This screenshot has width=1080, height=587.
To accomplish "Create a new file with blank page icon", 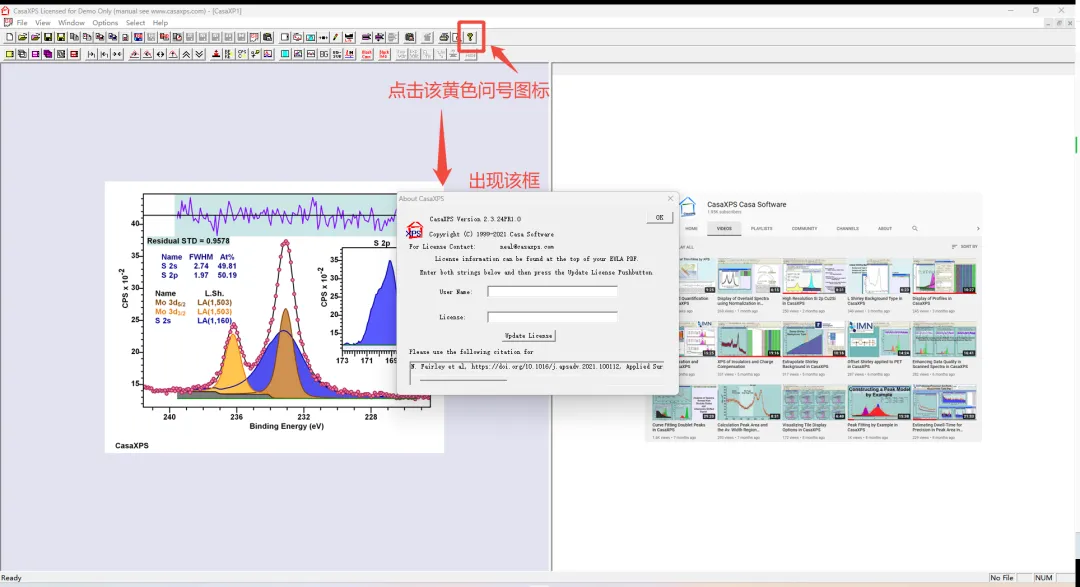I will tap(10, 37).
